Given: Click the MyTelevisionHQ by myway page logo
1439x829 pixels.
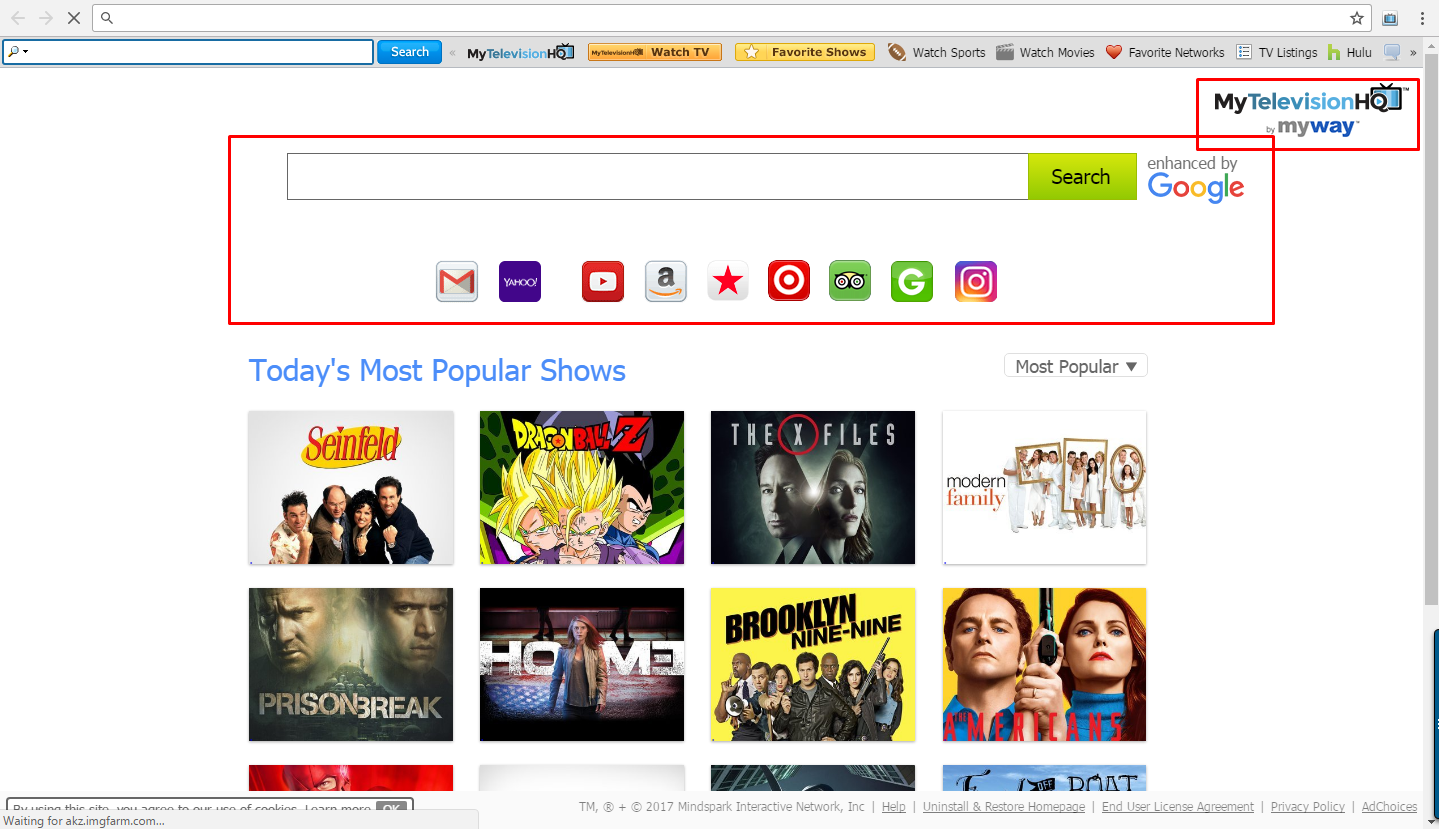Looking at the screenshot, I should (x=1311, y=111).
